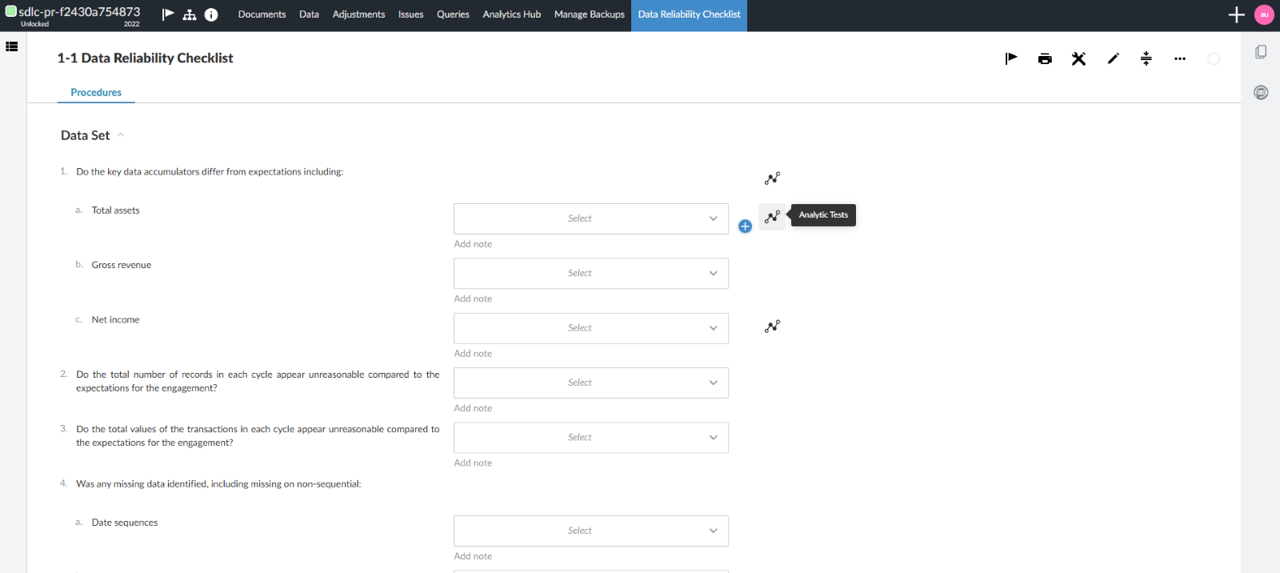Click the print icon in the checklist toolbar
The image size is (1280, 573).
pyautogui.click(x=1045, y=59)
